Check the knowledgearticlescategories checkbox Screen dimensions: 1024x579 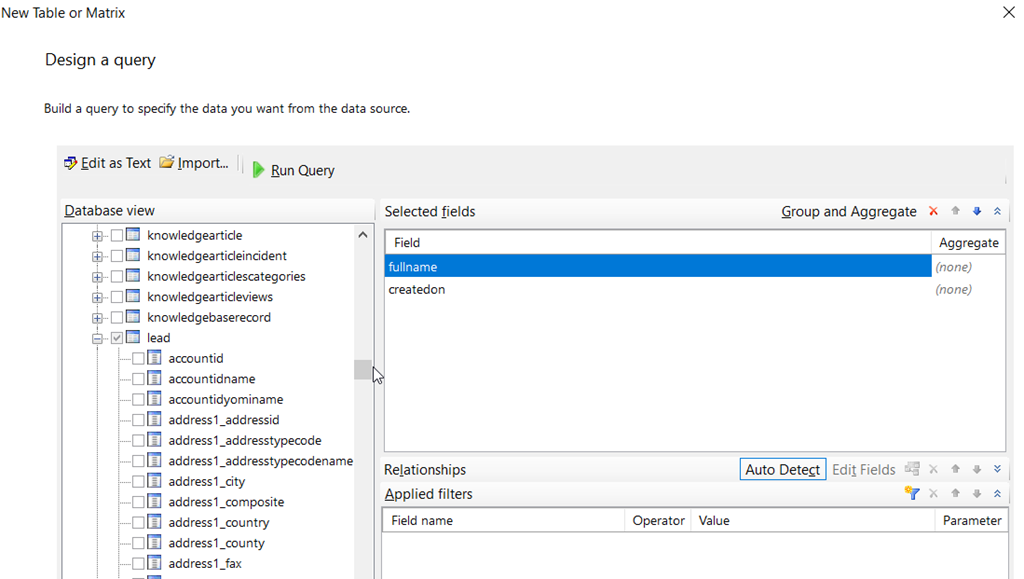pos(117,276)
